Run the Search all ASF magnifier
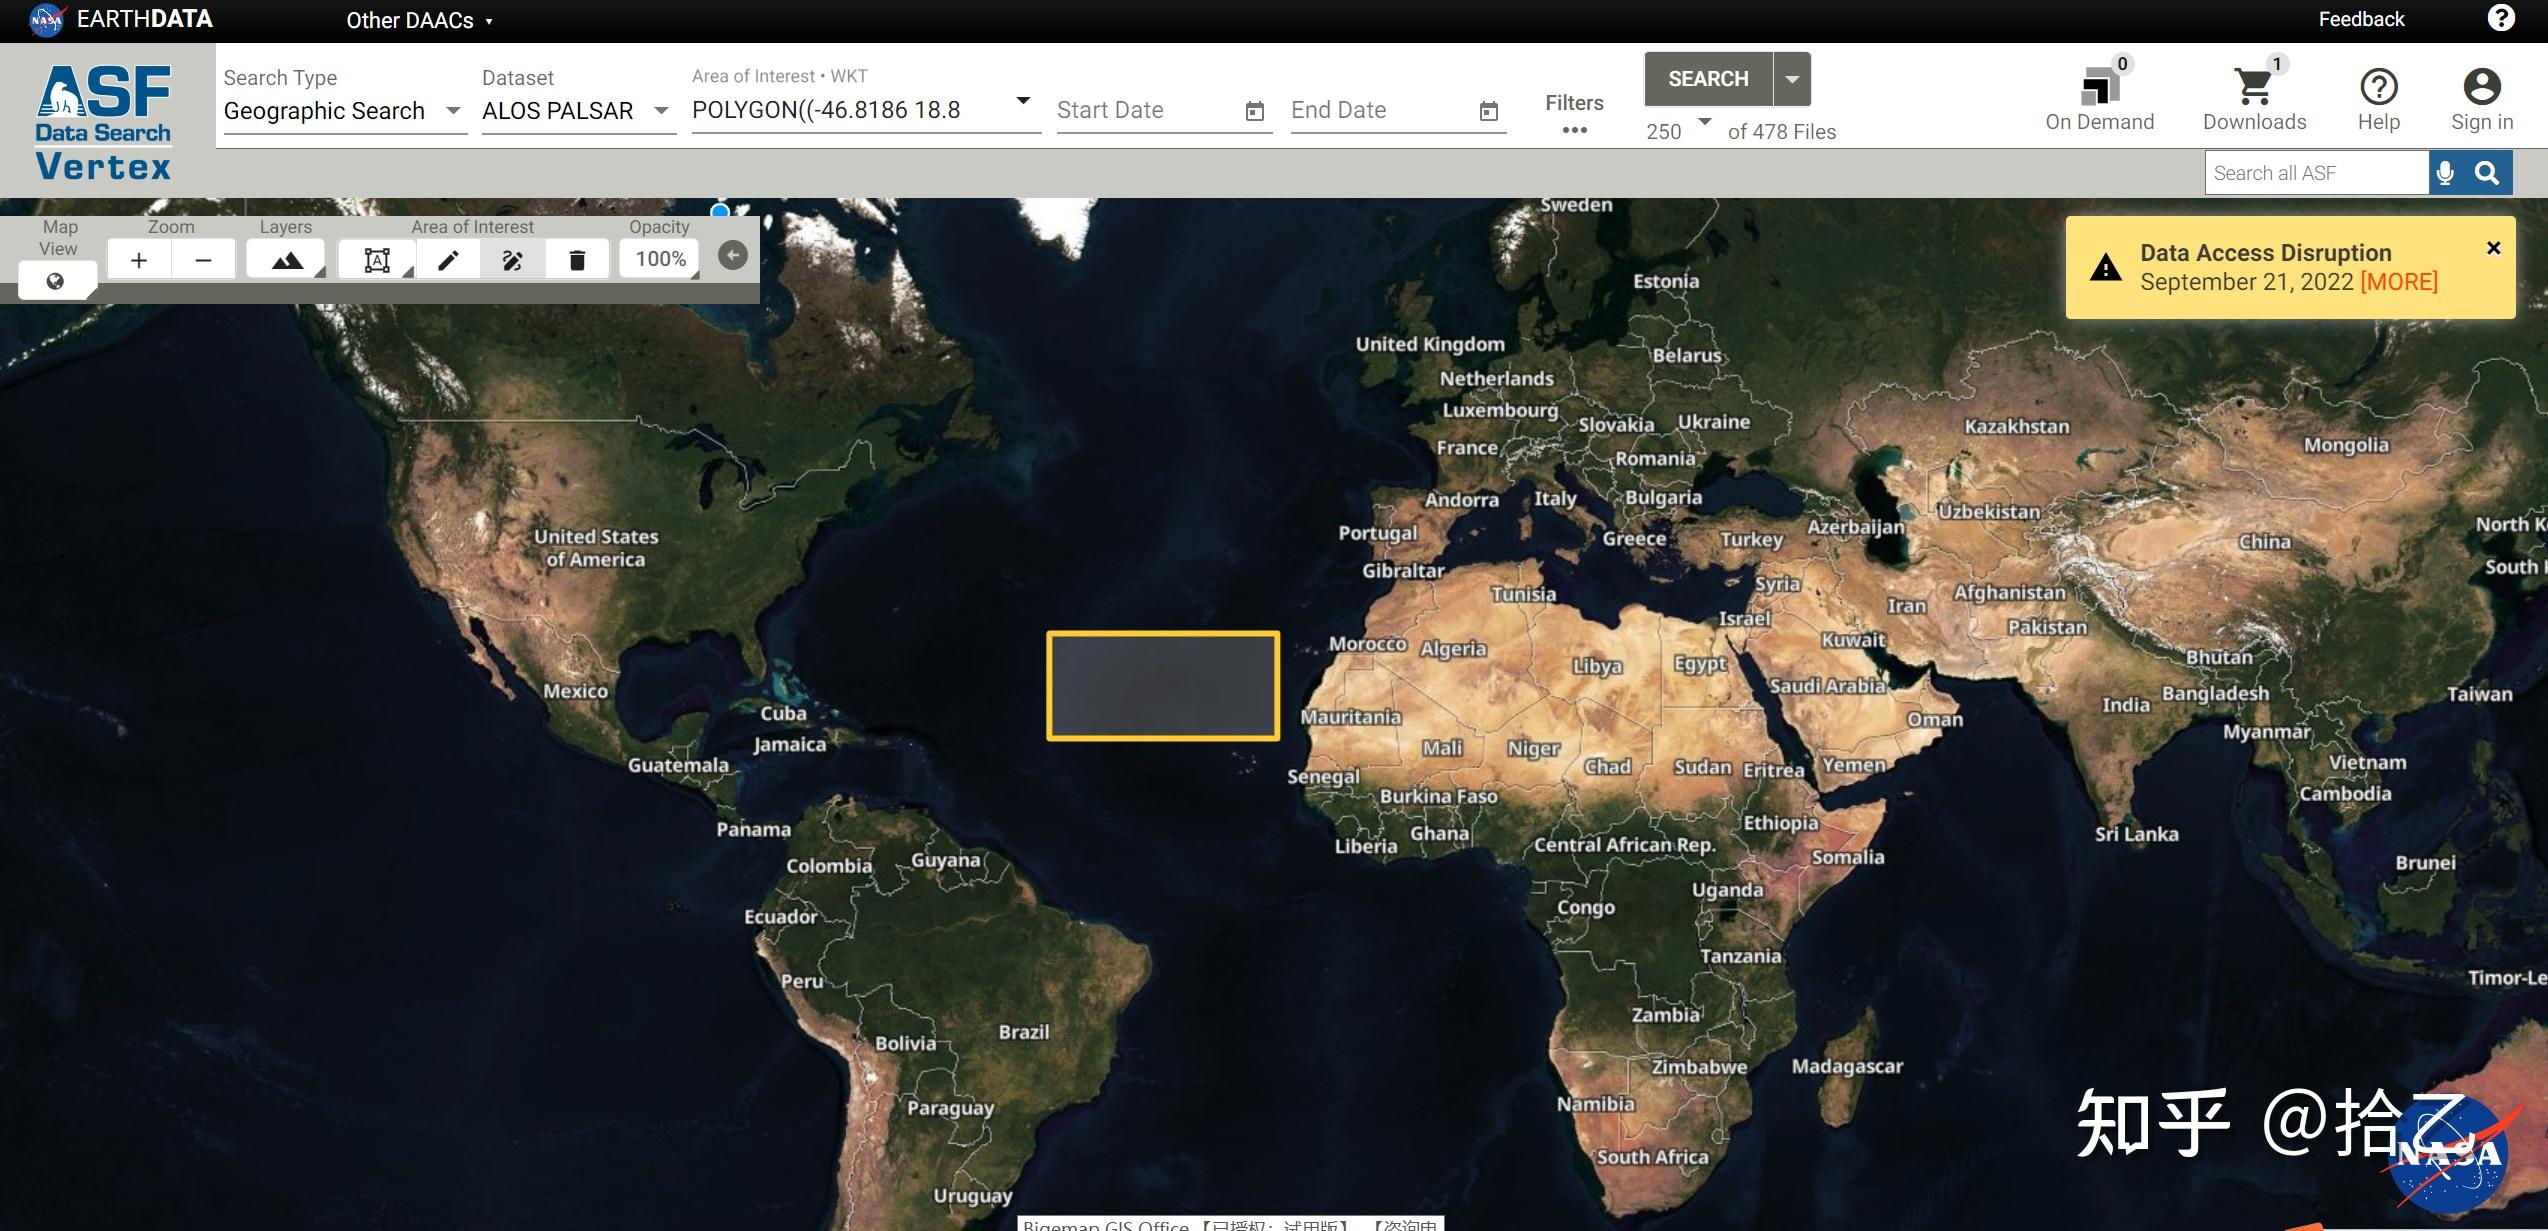Viewport: 2548px width, 1231px height. click(x=2486, y=173)
